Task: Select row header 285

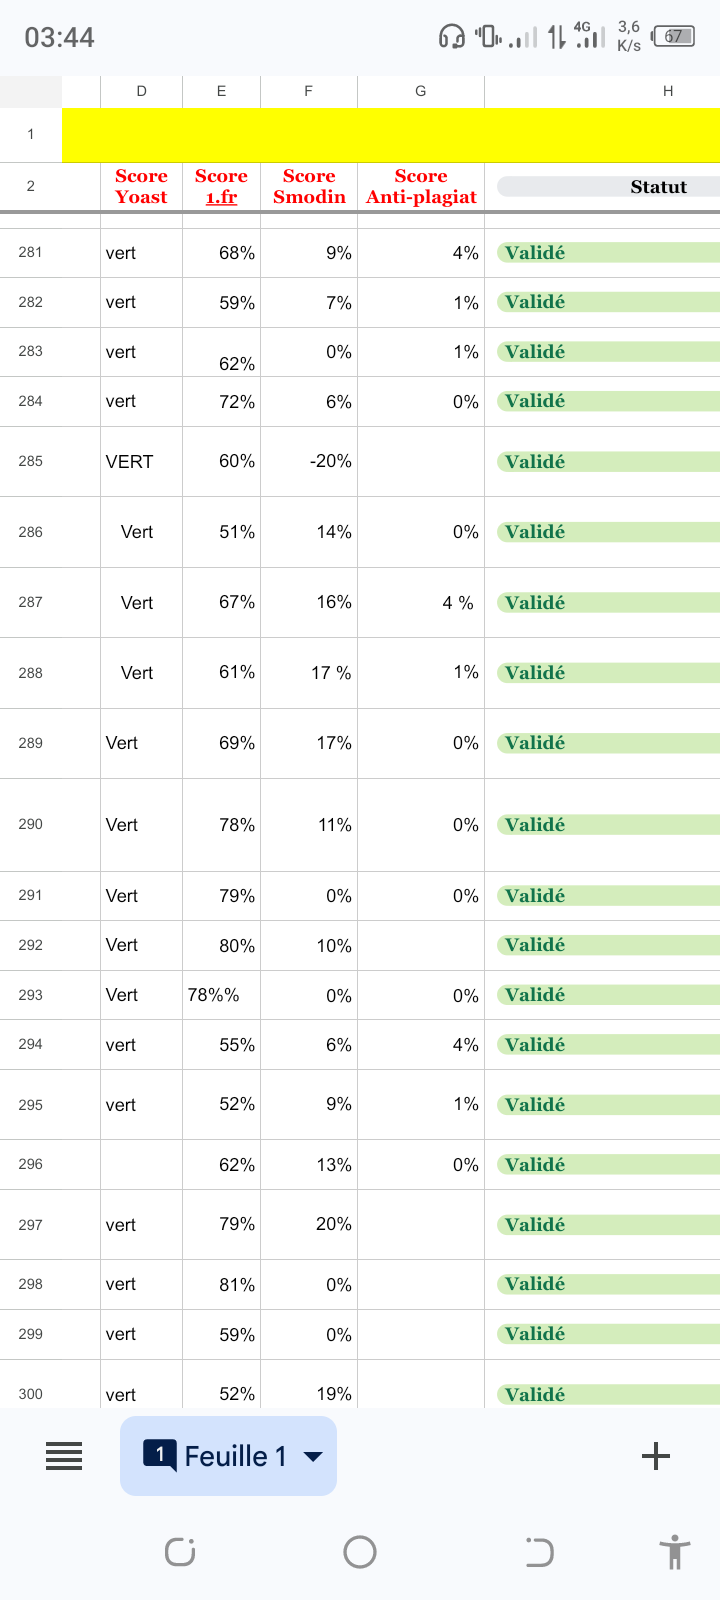Action: point(31,462)
